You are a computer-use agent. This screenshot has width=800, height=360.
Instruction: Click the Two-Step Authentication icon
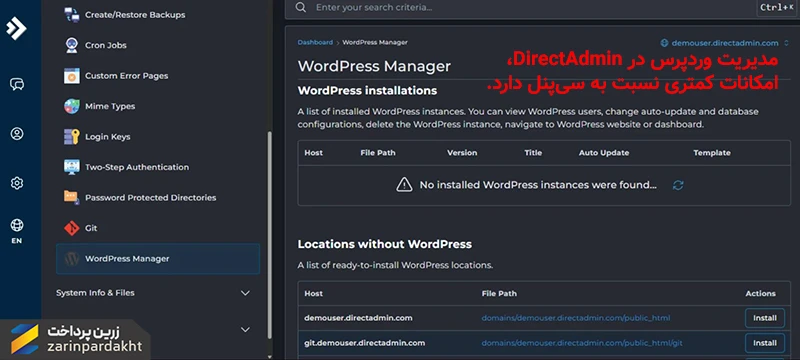pos(71,167)
